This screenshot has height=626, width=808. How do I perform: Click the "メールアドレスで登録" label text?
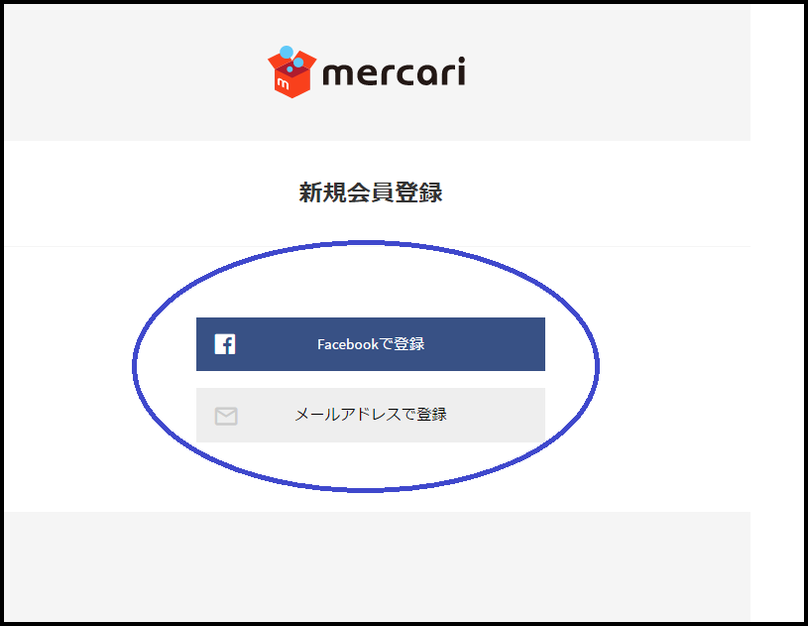coord(371,415)
